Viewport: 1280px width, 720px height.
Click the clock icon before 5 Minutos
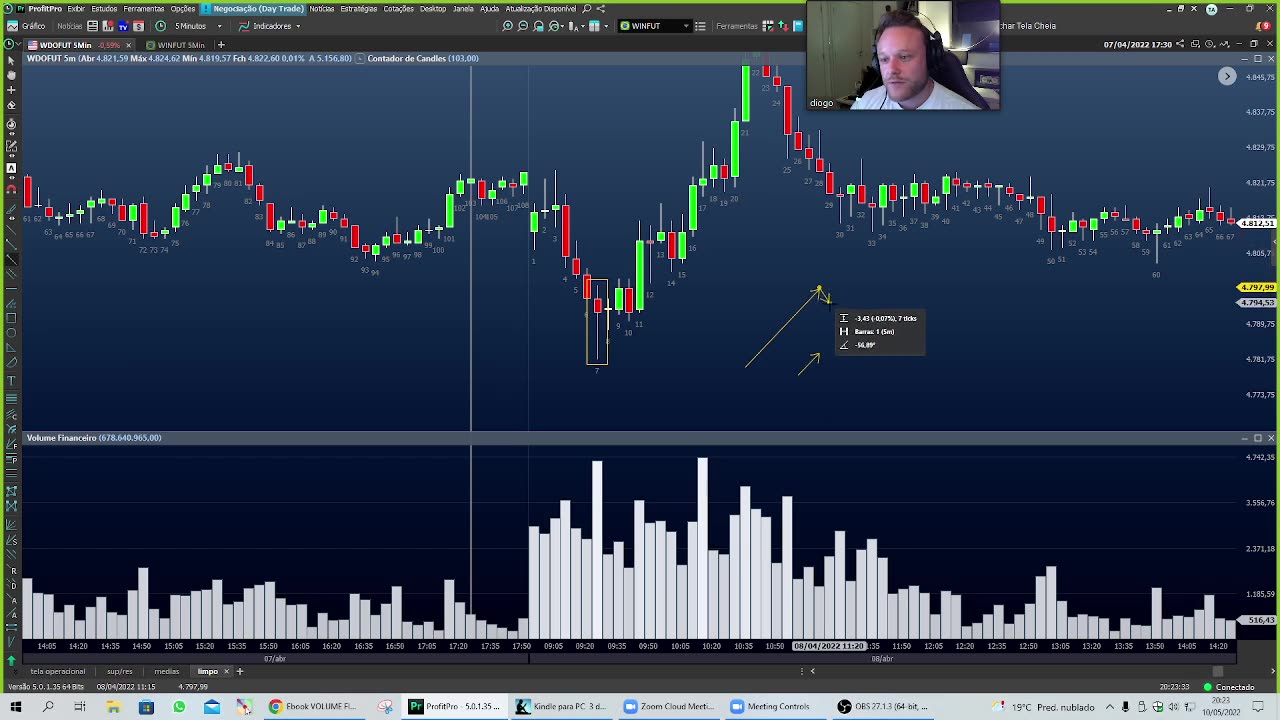161,26
